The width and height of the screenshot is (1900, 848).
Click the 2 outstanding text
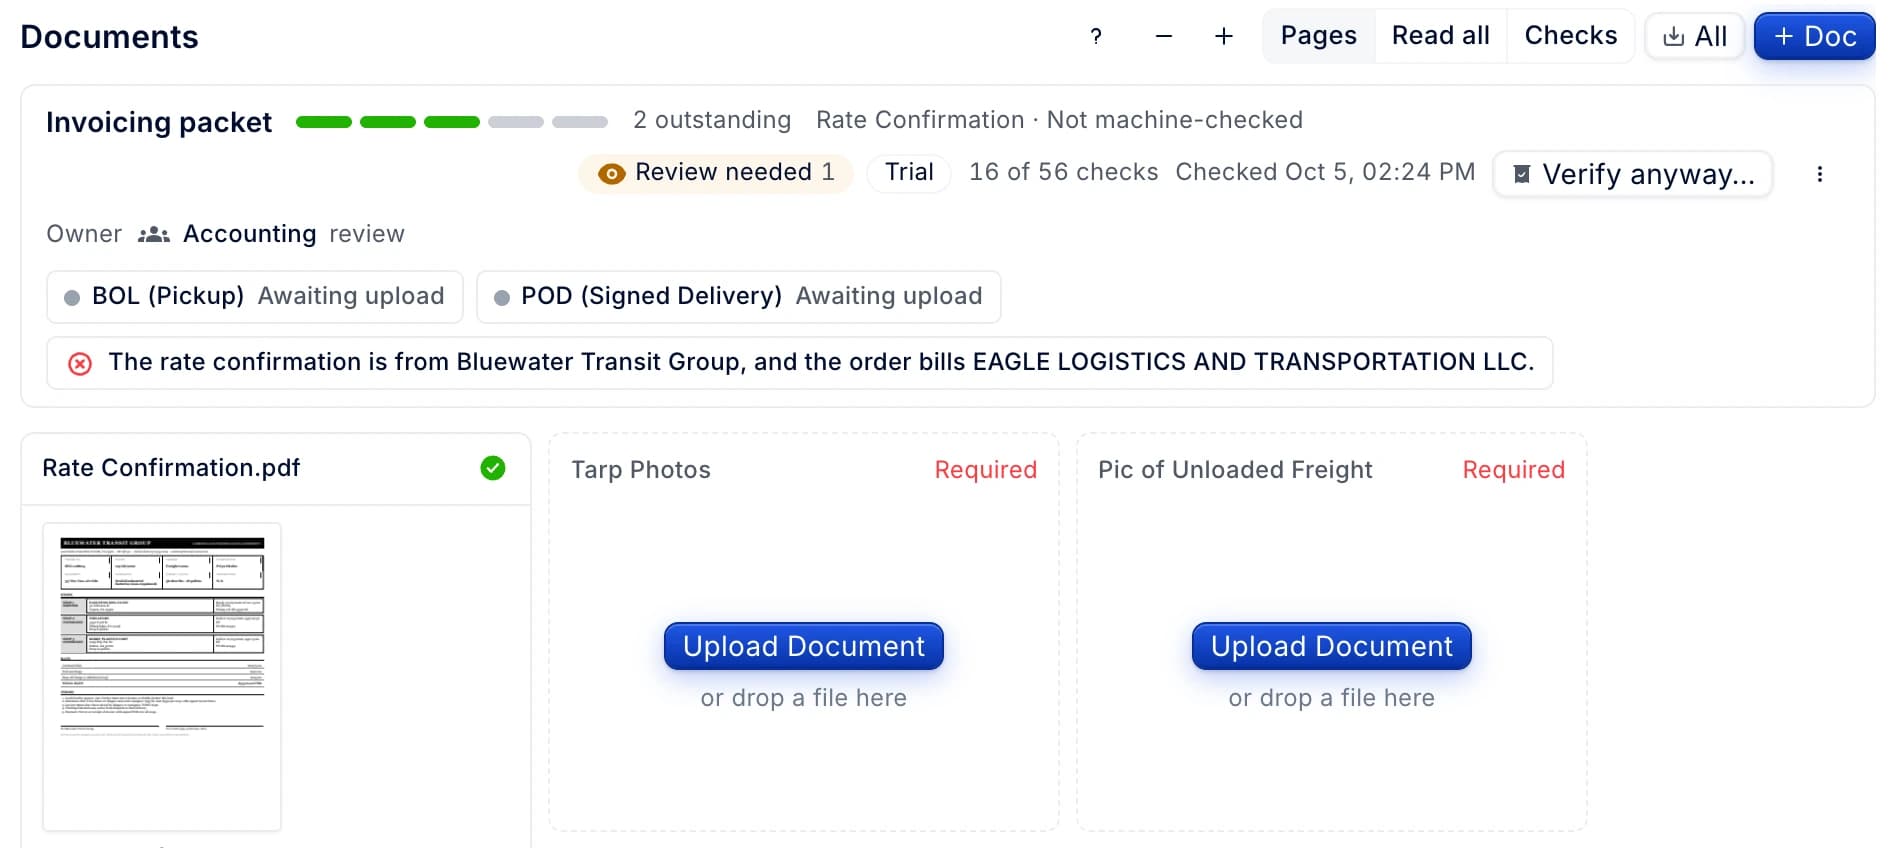(712, 120)
